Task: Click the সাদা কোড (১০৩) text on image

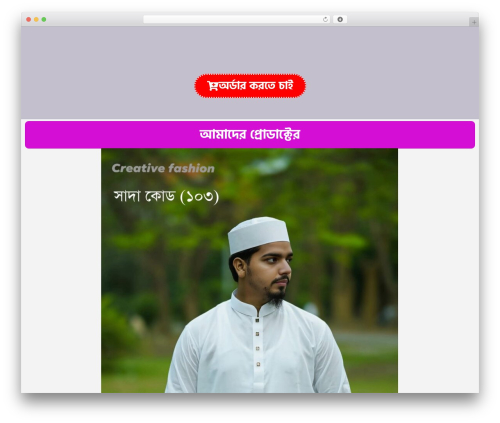Action: tap(166, 196)
